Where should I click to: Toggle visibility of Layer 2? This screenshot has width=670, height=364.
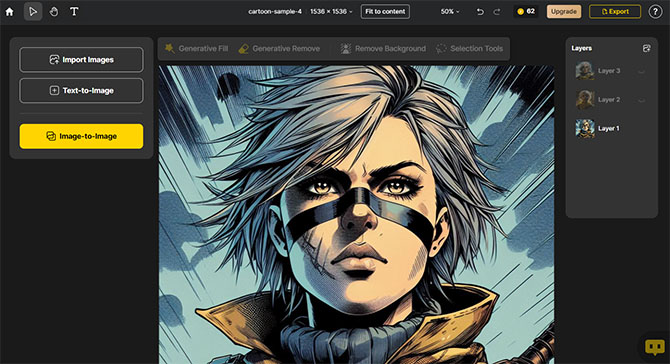[x=641, y=100]
